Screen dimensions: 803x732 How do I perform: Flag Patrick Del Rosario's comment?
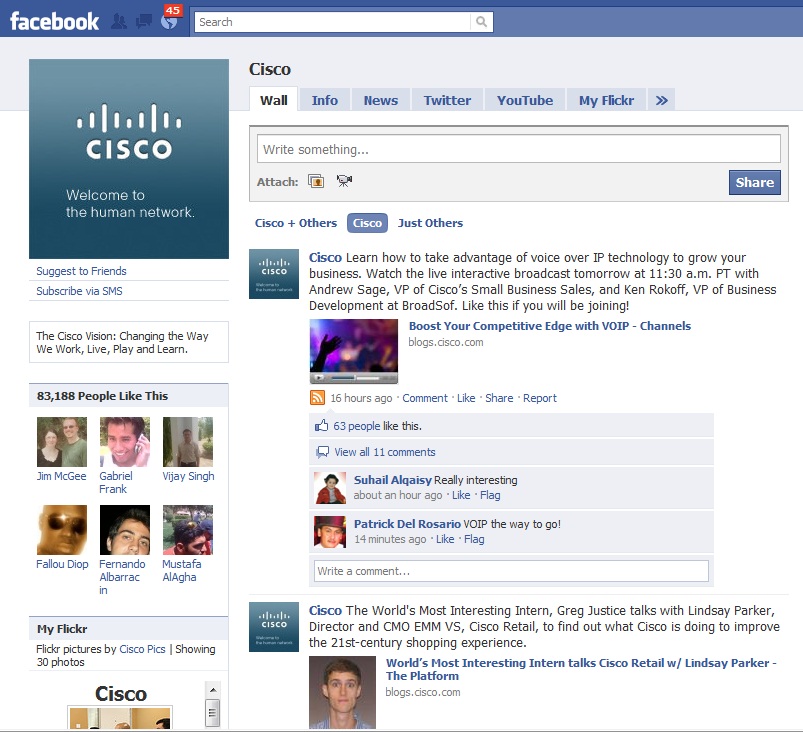click(474, 539)
